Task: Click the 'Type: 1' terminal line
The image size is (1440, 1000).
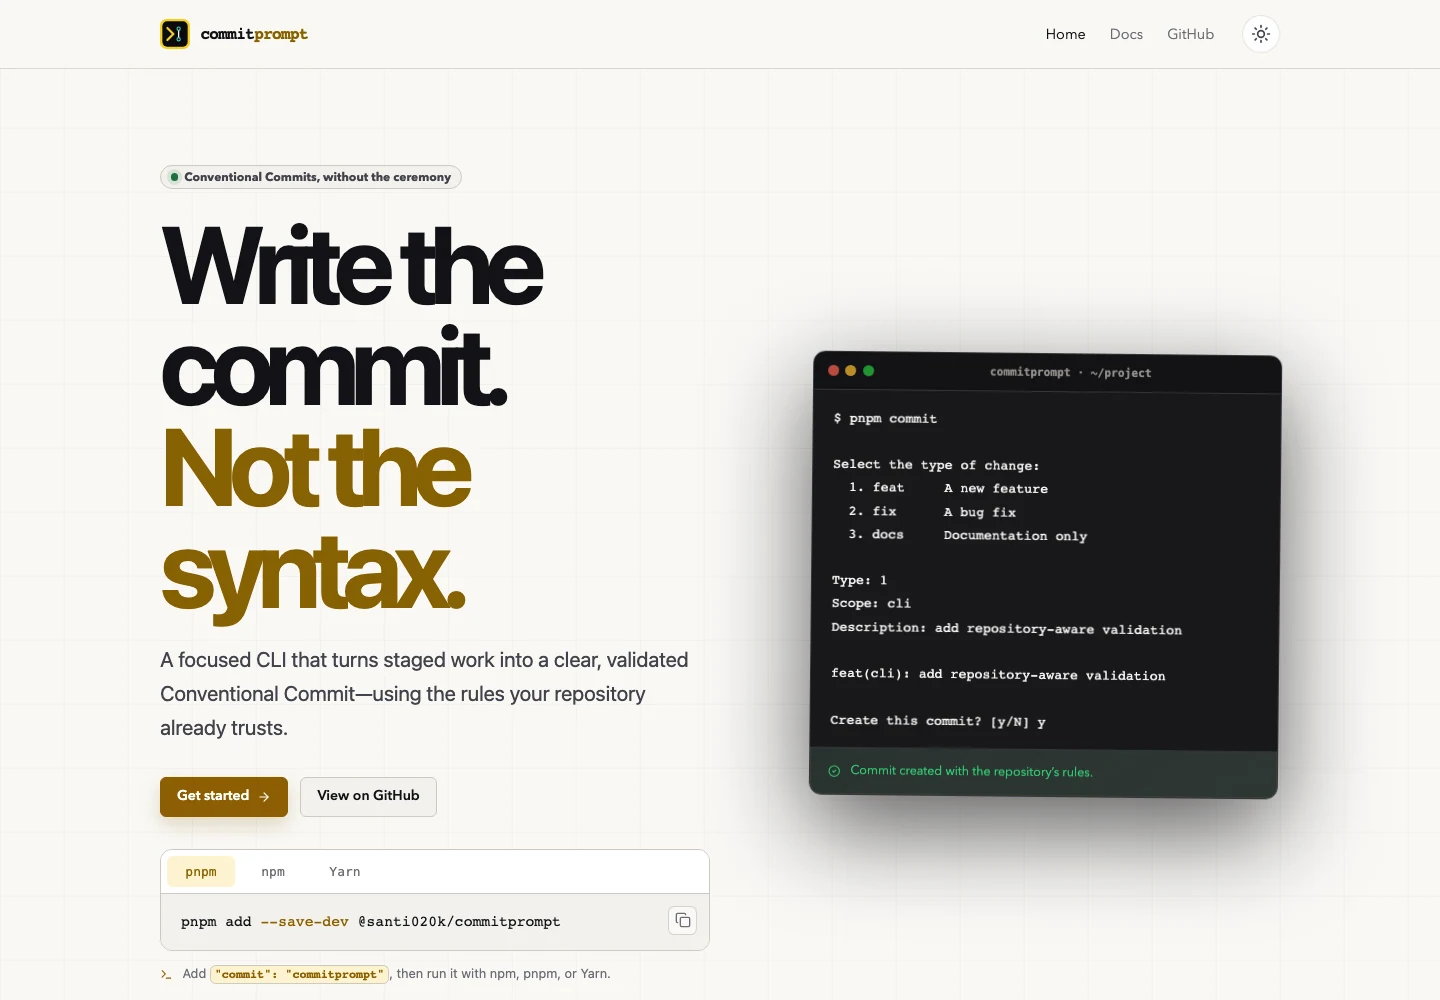Action: 859,580
